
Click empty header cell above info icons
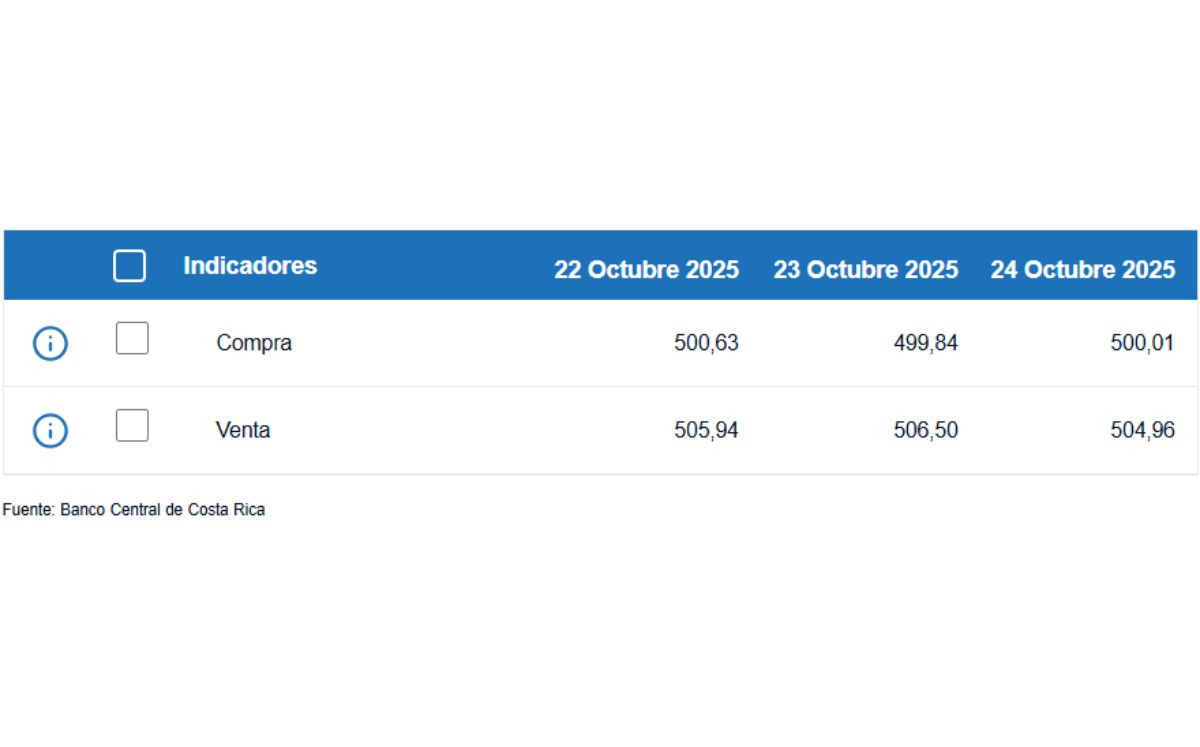coord(50,266)
